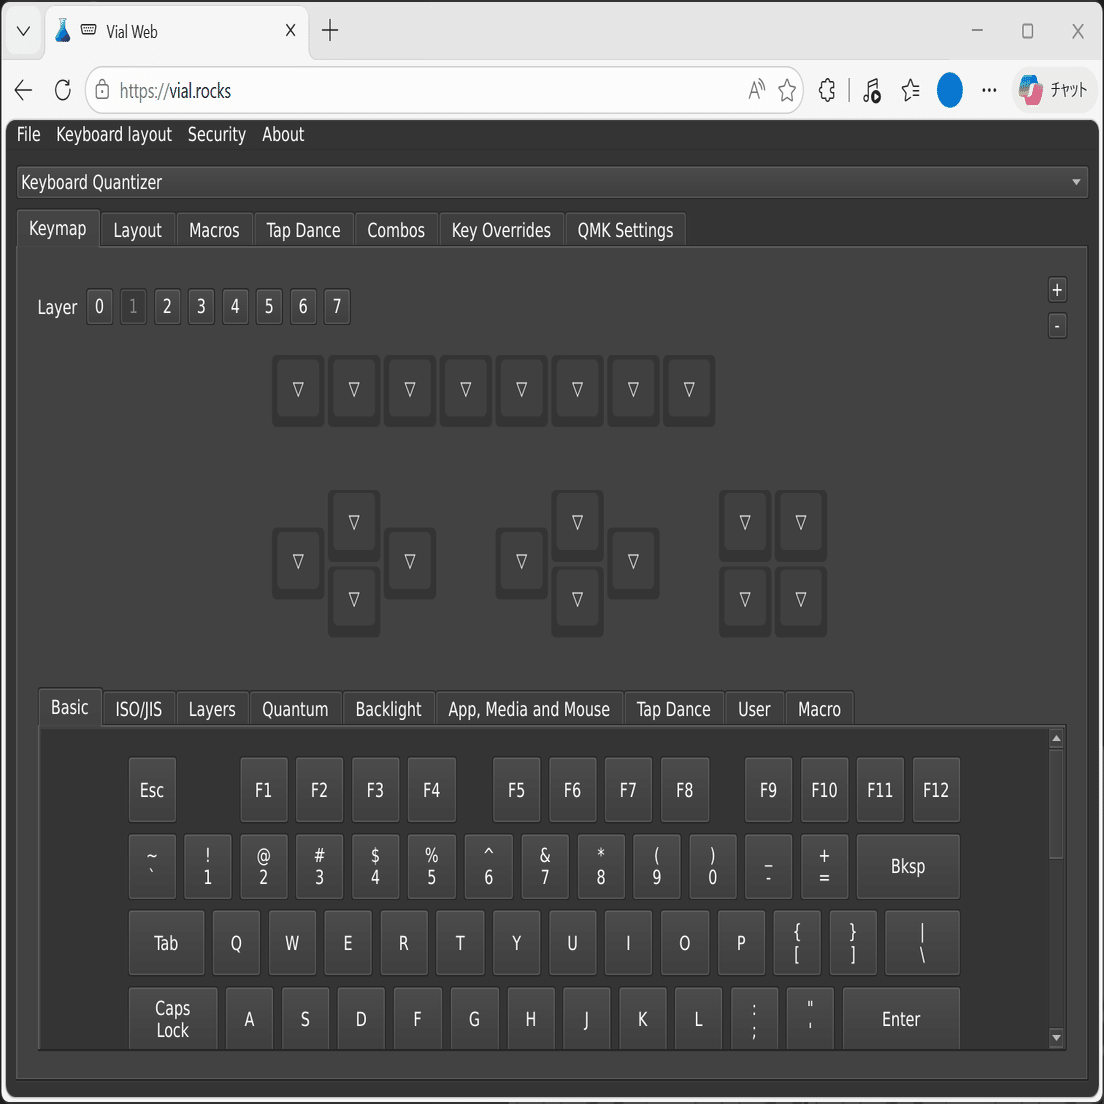1104x1104 pixels.
Task: Open browser settings three-dot menu
Action: point(989,90)
